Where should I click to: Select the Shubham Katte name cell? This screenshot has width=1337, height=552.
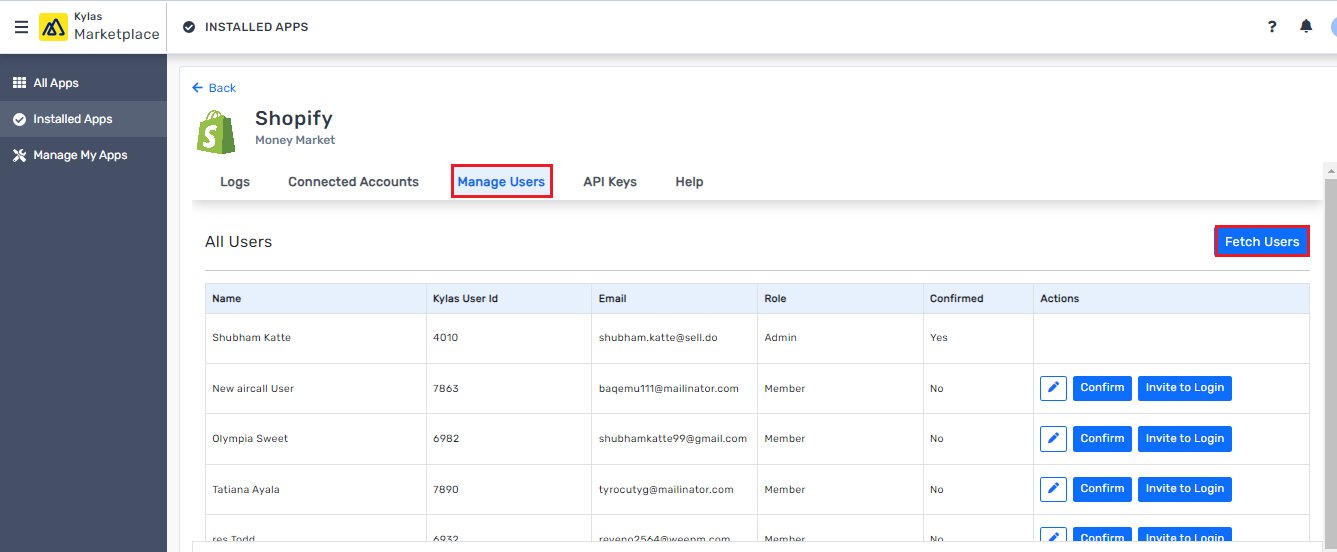click(x=316, y=338)
